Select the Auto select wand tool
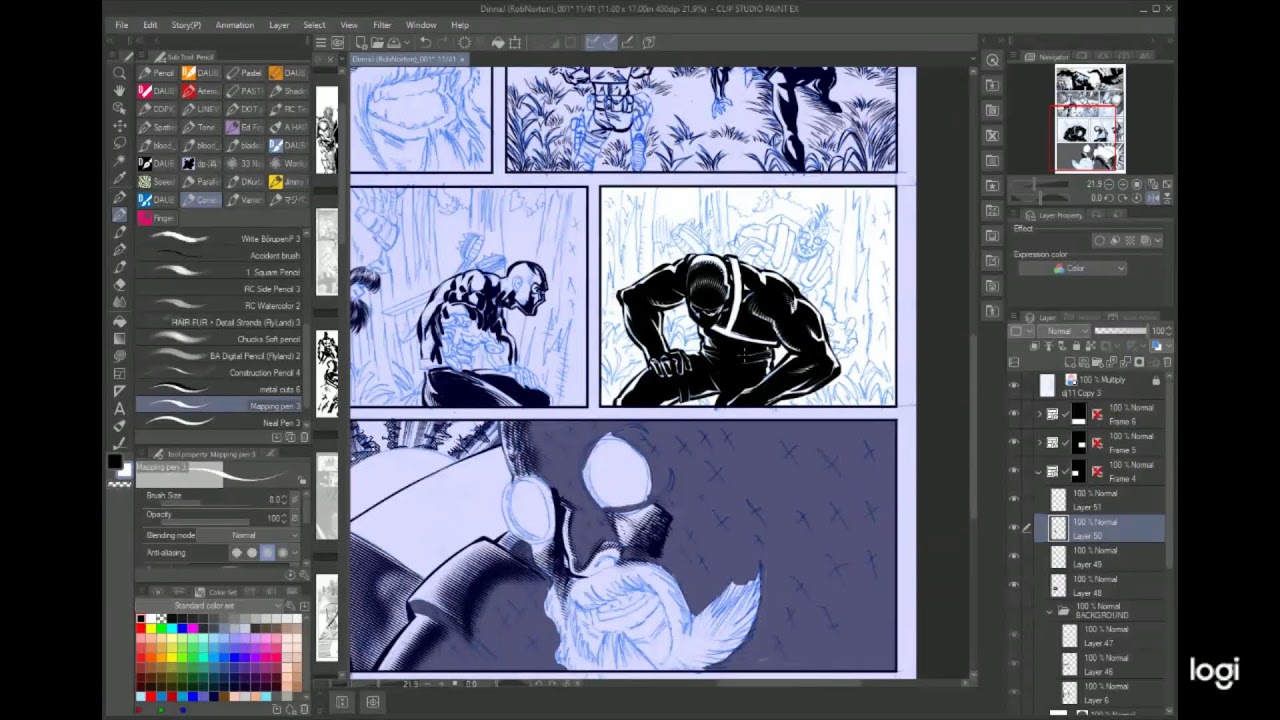1280x720 pixels. (119, 162)
